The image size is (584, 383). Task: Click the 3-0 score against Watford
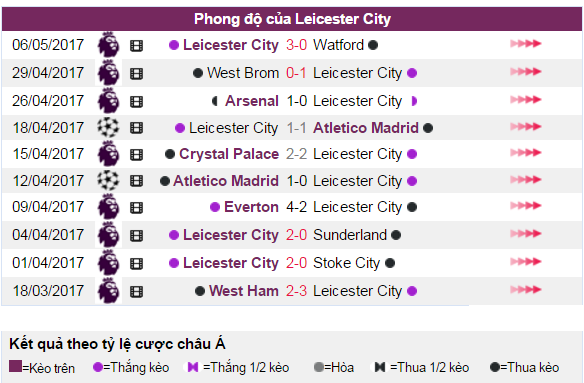(296, 45)
